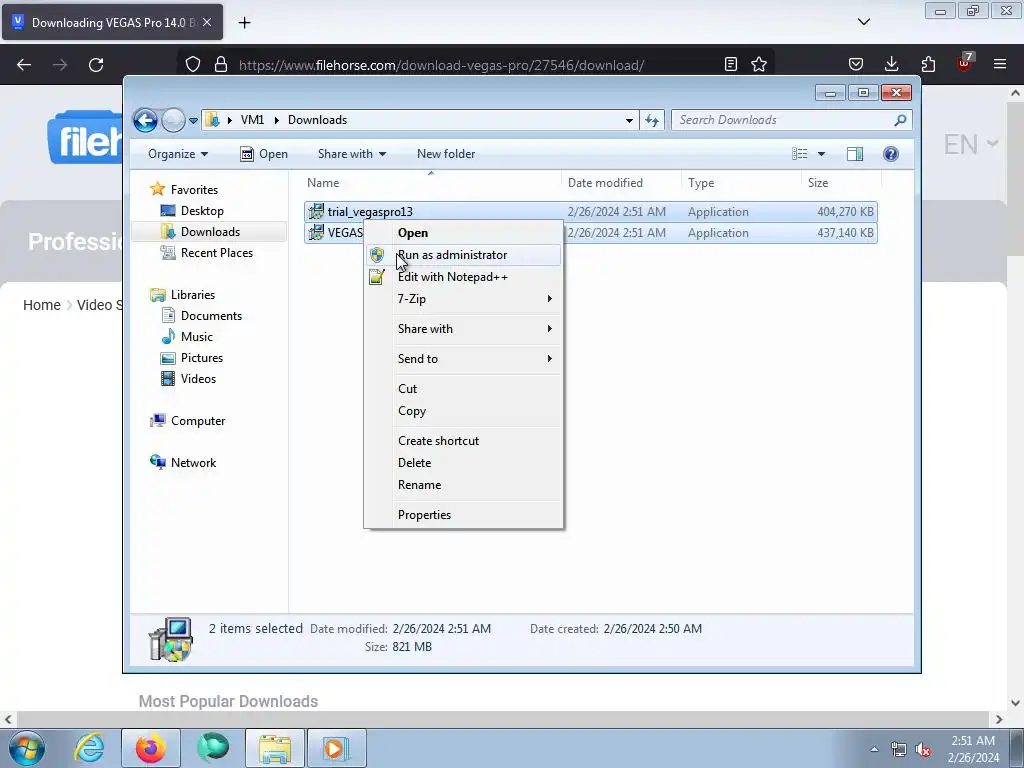Choose Cut from the context menu
1024x768 pixels.
click(463, 389)
